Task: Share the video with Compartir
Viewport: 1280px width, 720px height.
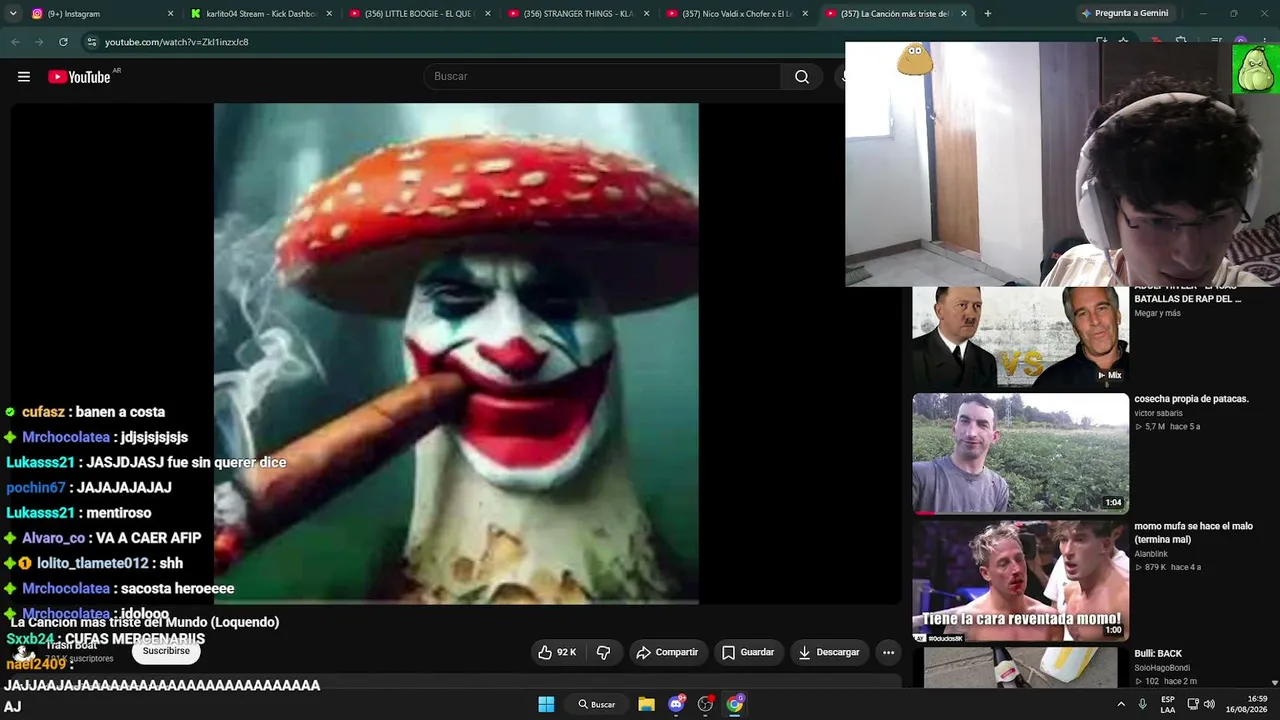Action: pos(667,652)
